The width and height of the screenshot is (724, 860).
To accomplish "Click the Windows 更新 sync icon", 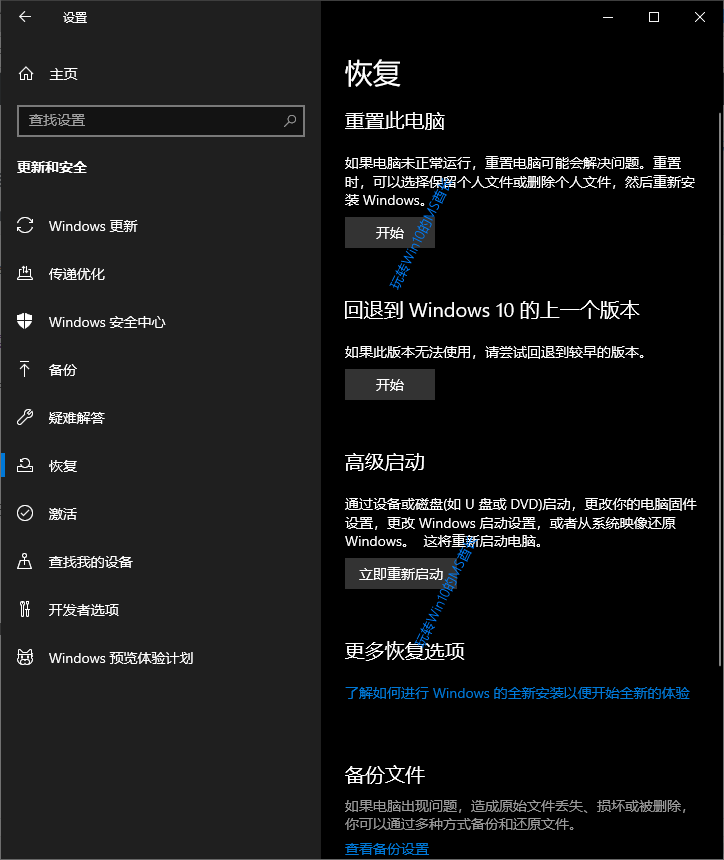I will 25,225.
